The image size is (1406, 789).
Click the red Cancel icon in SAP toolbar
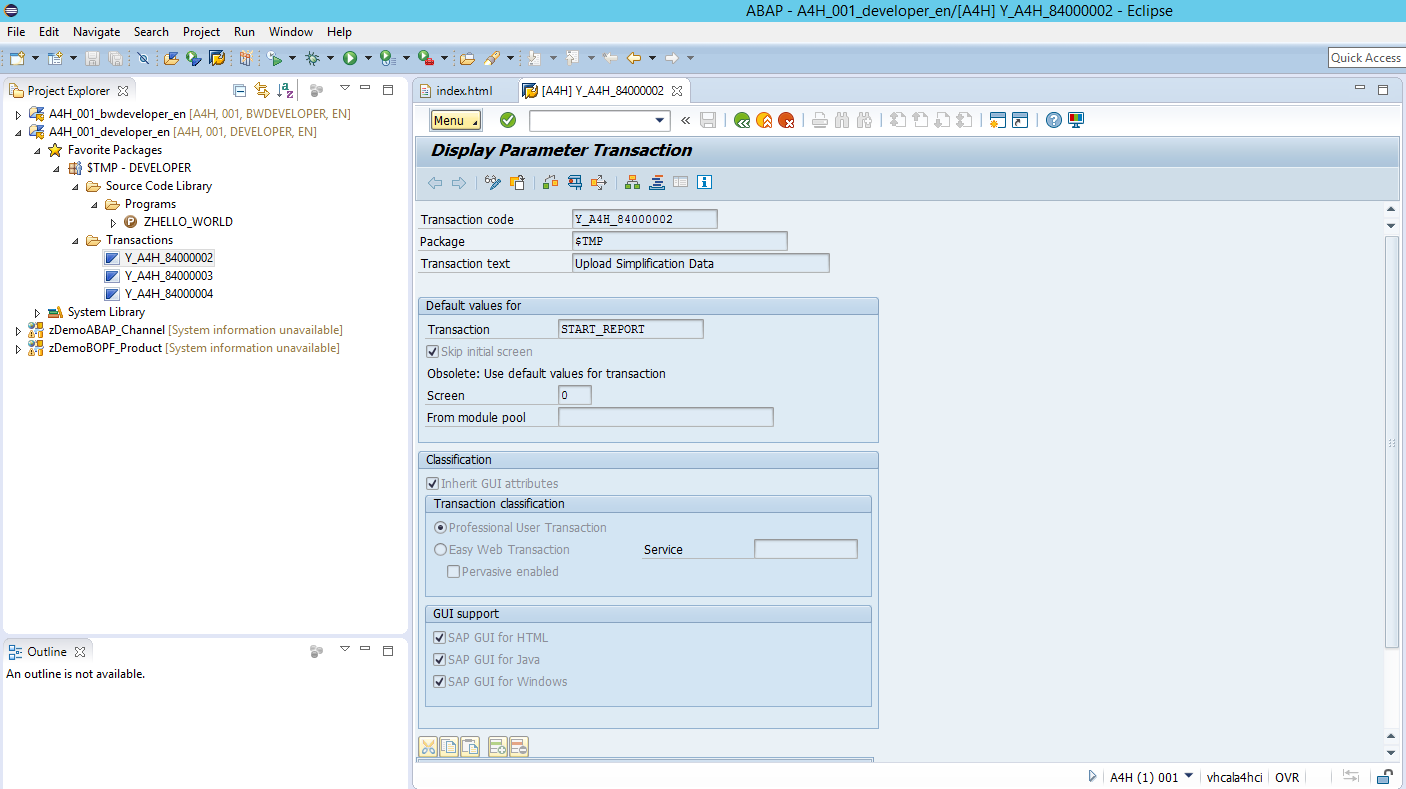(x=787, y=119)
